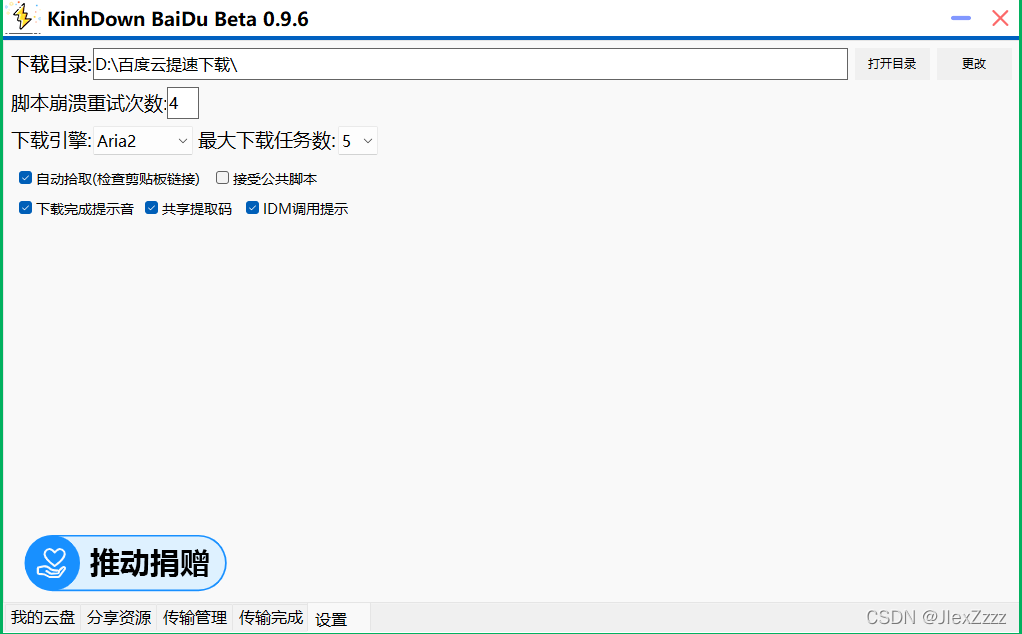Viewport: 1022px width, 634px height.
Task: Click the 推动捐赠 donate button
Action: 126,563
